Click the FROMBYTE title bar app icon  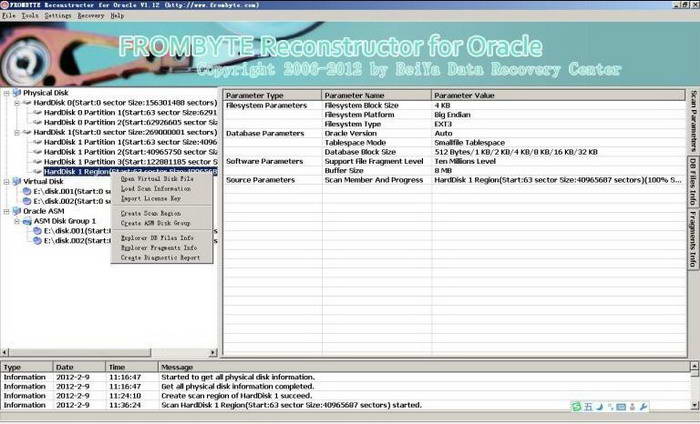click(x=4, y=5)
